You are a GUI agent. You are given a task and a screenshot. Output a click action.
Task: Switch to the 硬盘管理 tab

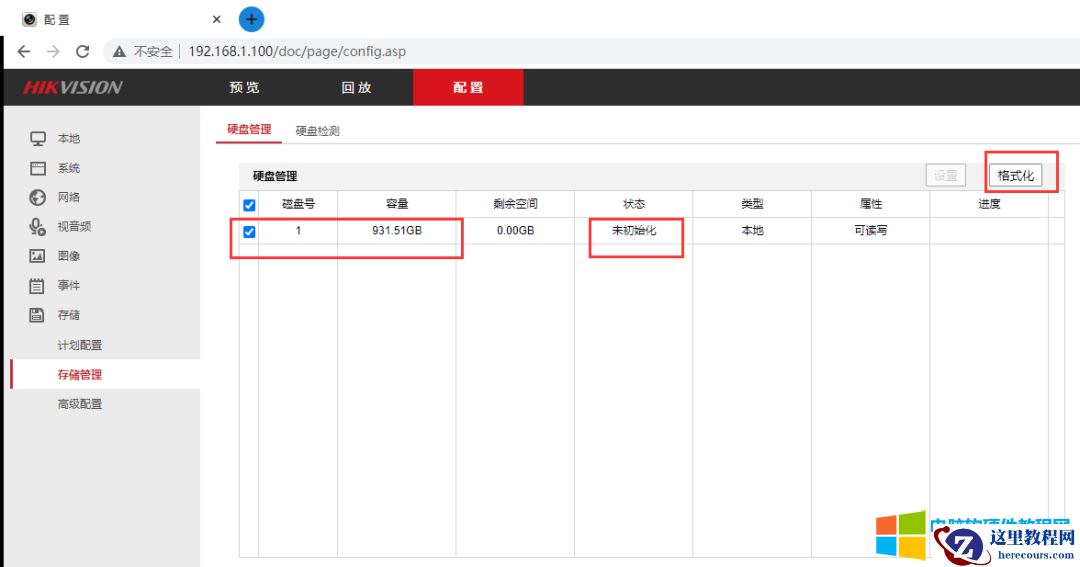pos(249,130)
